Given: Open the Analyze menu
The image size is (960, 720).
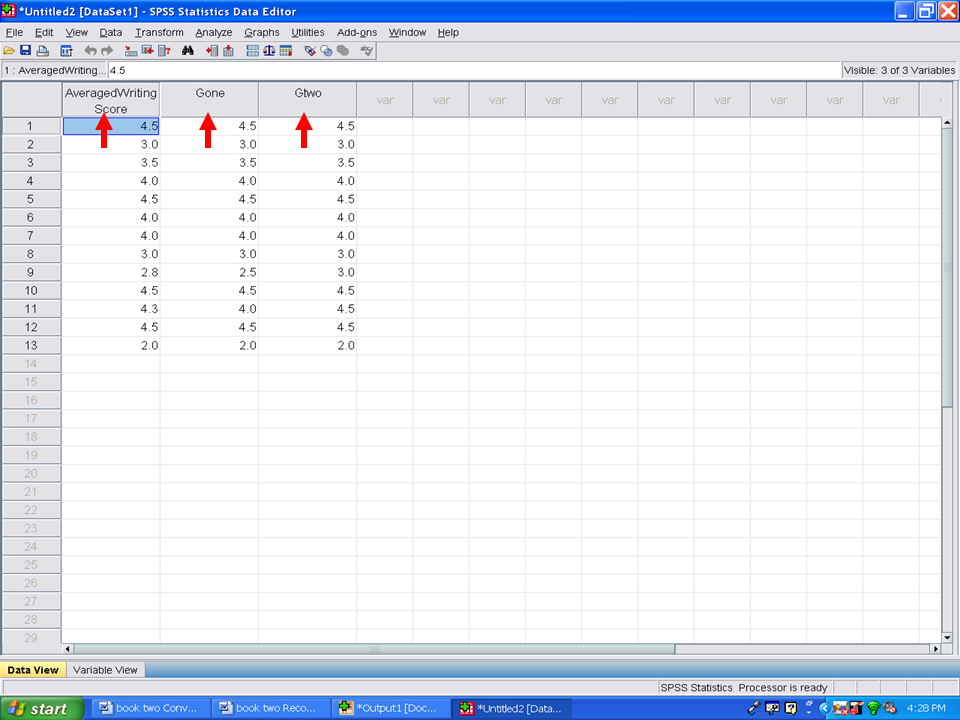Looking at the screenshot, I should pyautogui.click(x=213, y=32).
